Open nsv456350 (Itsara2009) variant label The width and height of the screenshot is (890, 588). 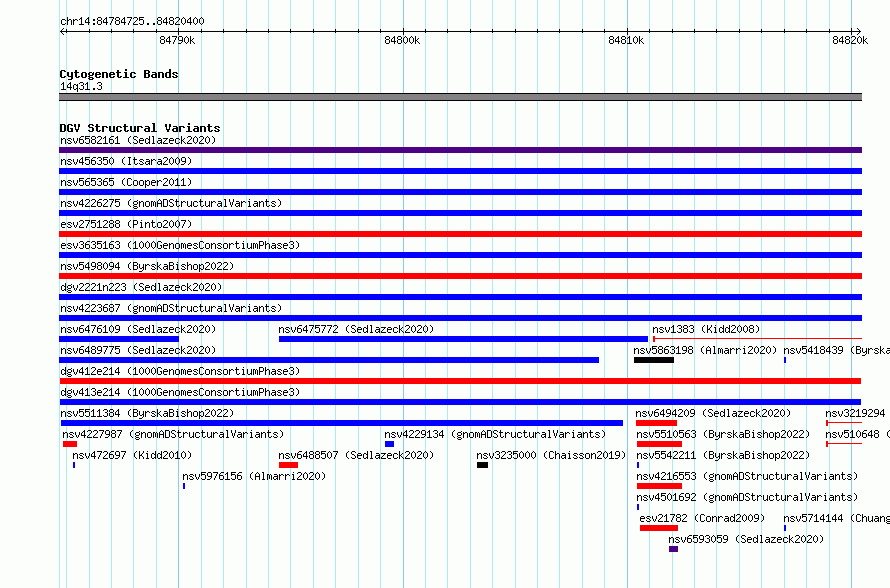pyautogui.click(x=126, y=161)
